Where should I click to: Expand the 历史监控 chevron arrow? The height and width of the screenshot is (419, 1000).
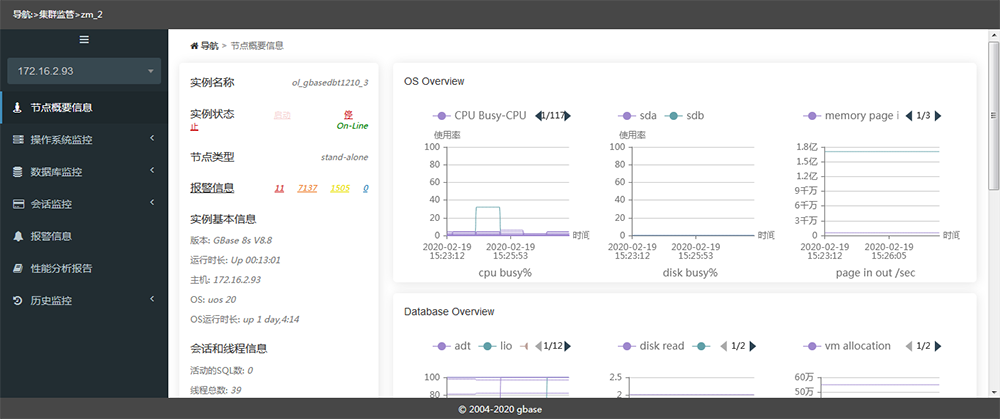point(152,299)
